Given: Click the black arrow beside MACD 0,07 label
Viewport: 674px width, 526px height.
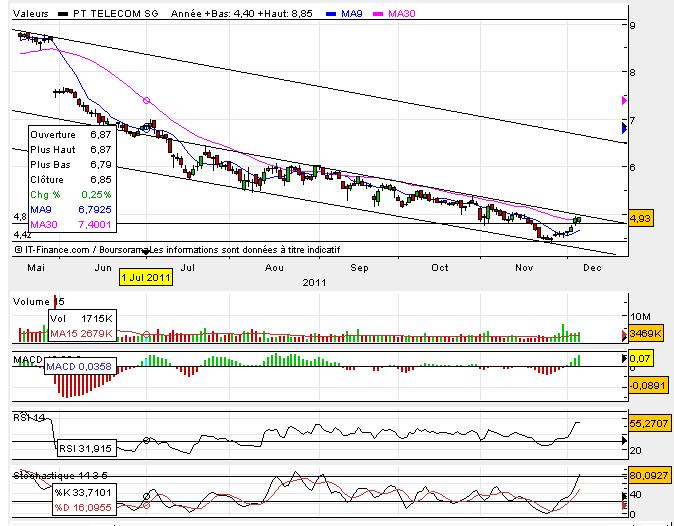Looking at the screenshot, I should point(625,358).
